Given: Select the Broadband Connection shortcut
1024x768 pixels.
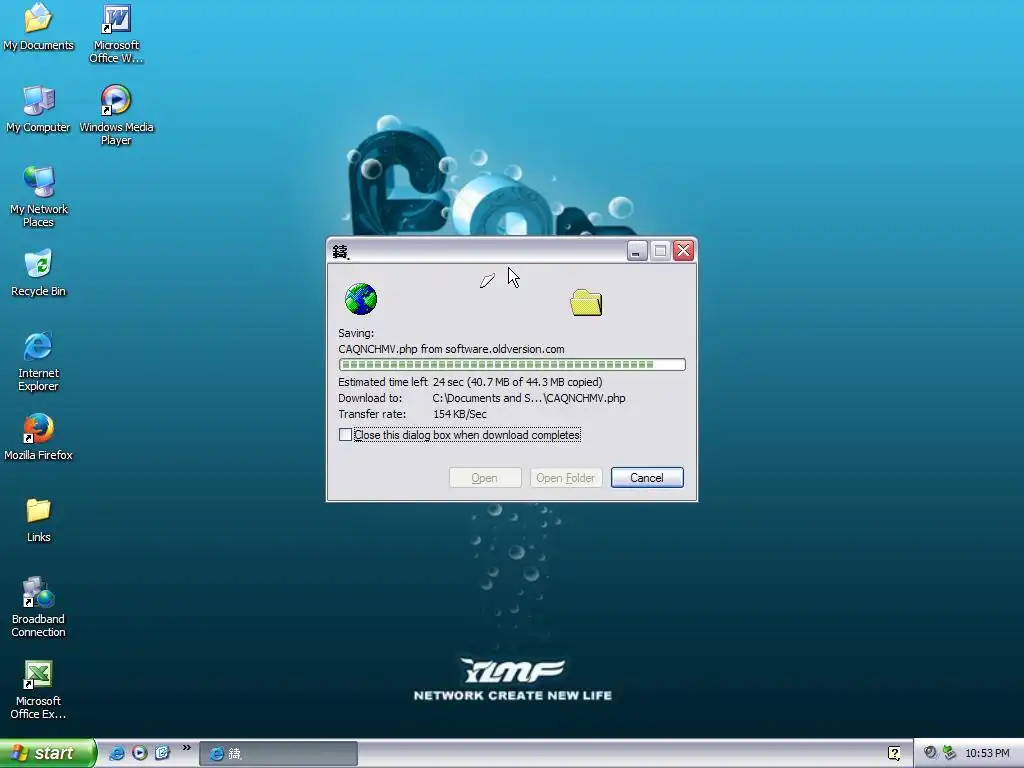Looking at the screenshot, I should click(38, 607).
